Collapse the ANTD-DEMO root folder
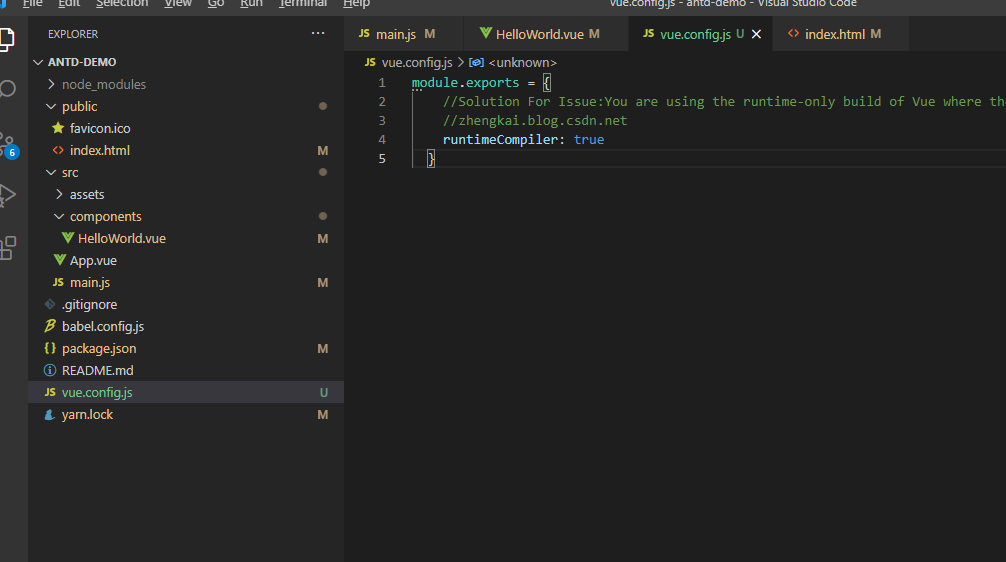 [38, 62]
